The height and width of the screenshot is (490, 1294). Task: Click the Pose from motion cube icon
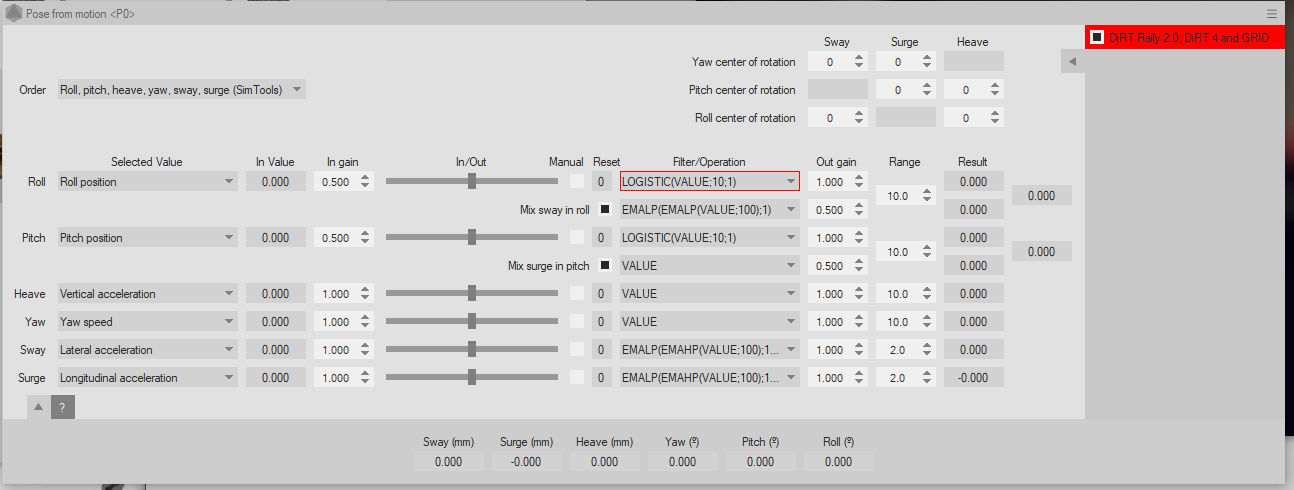click(x=14, y=14)
